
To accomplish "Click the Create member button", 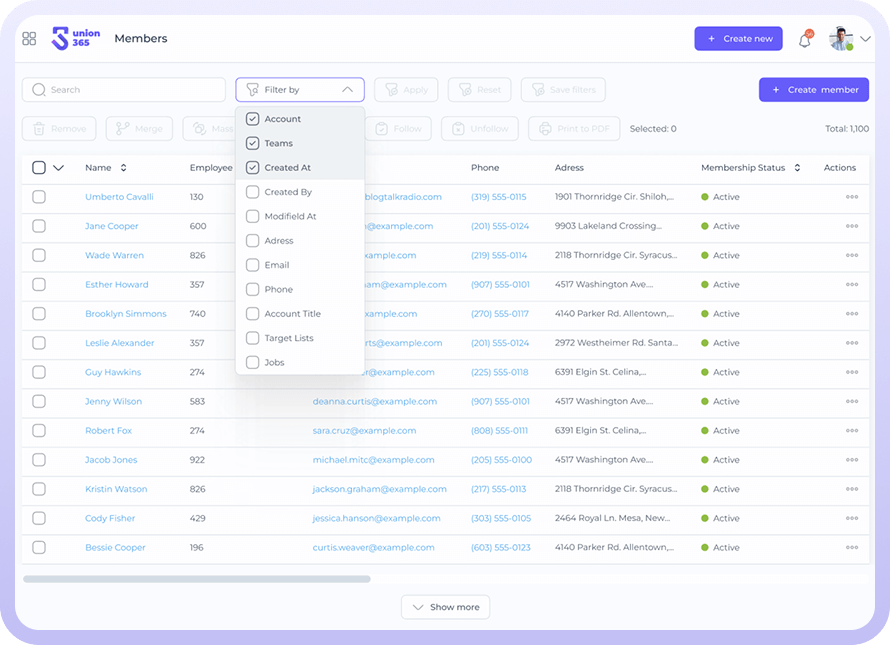I will (x=813, y=90).
